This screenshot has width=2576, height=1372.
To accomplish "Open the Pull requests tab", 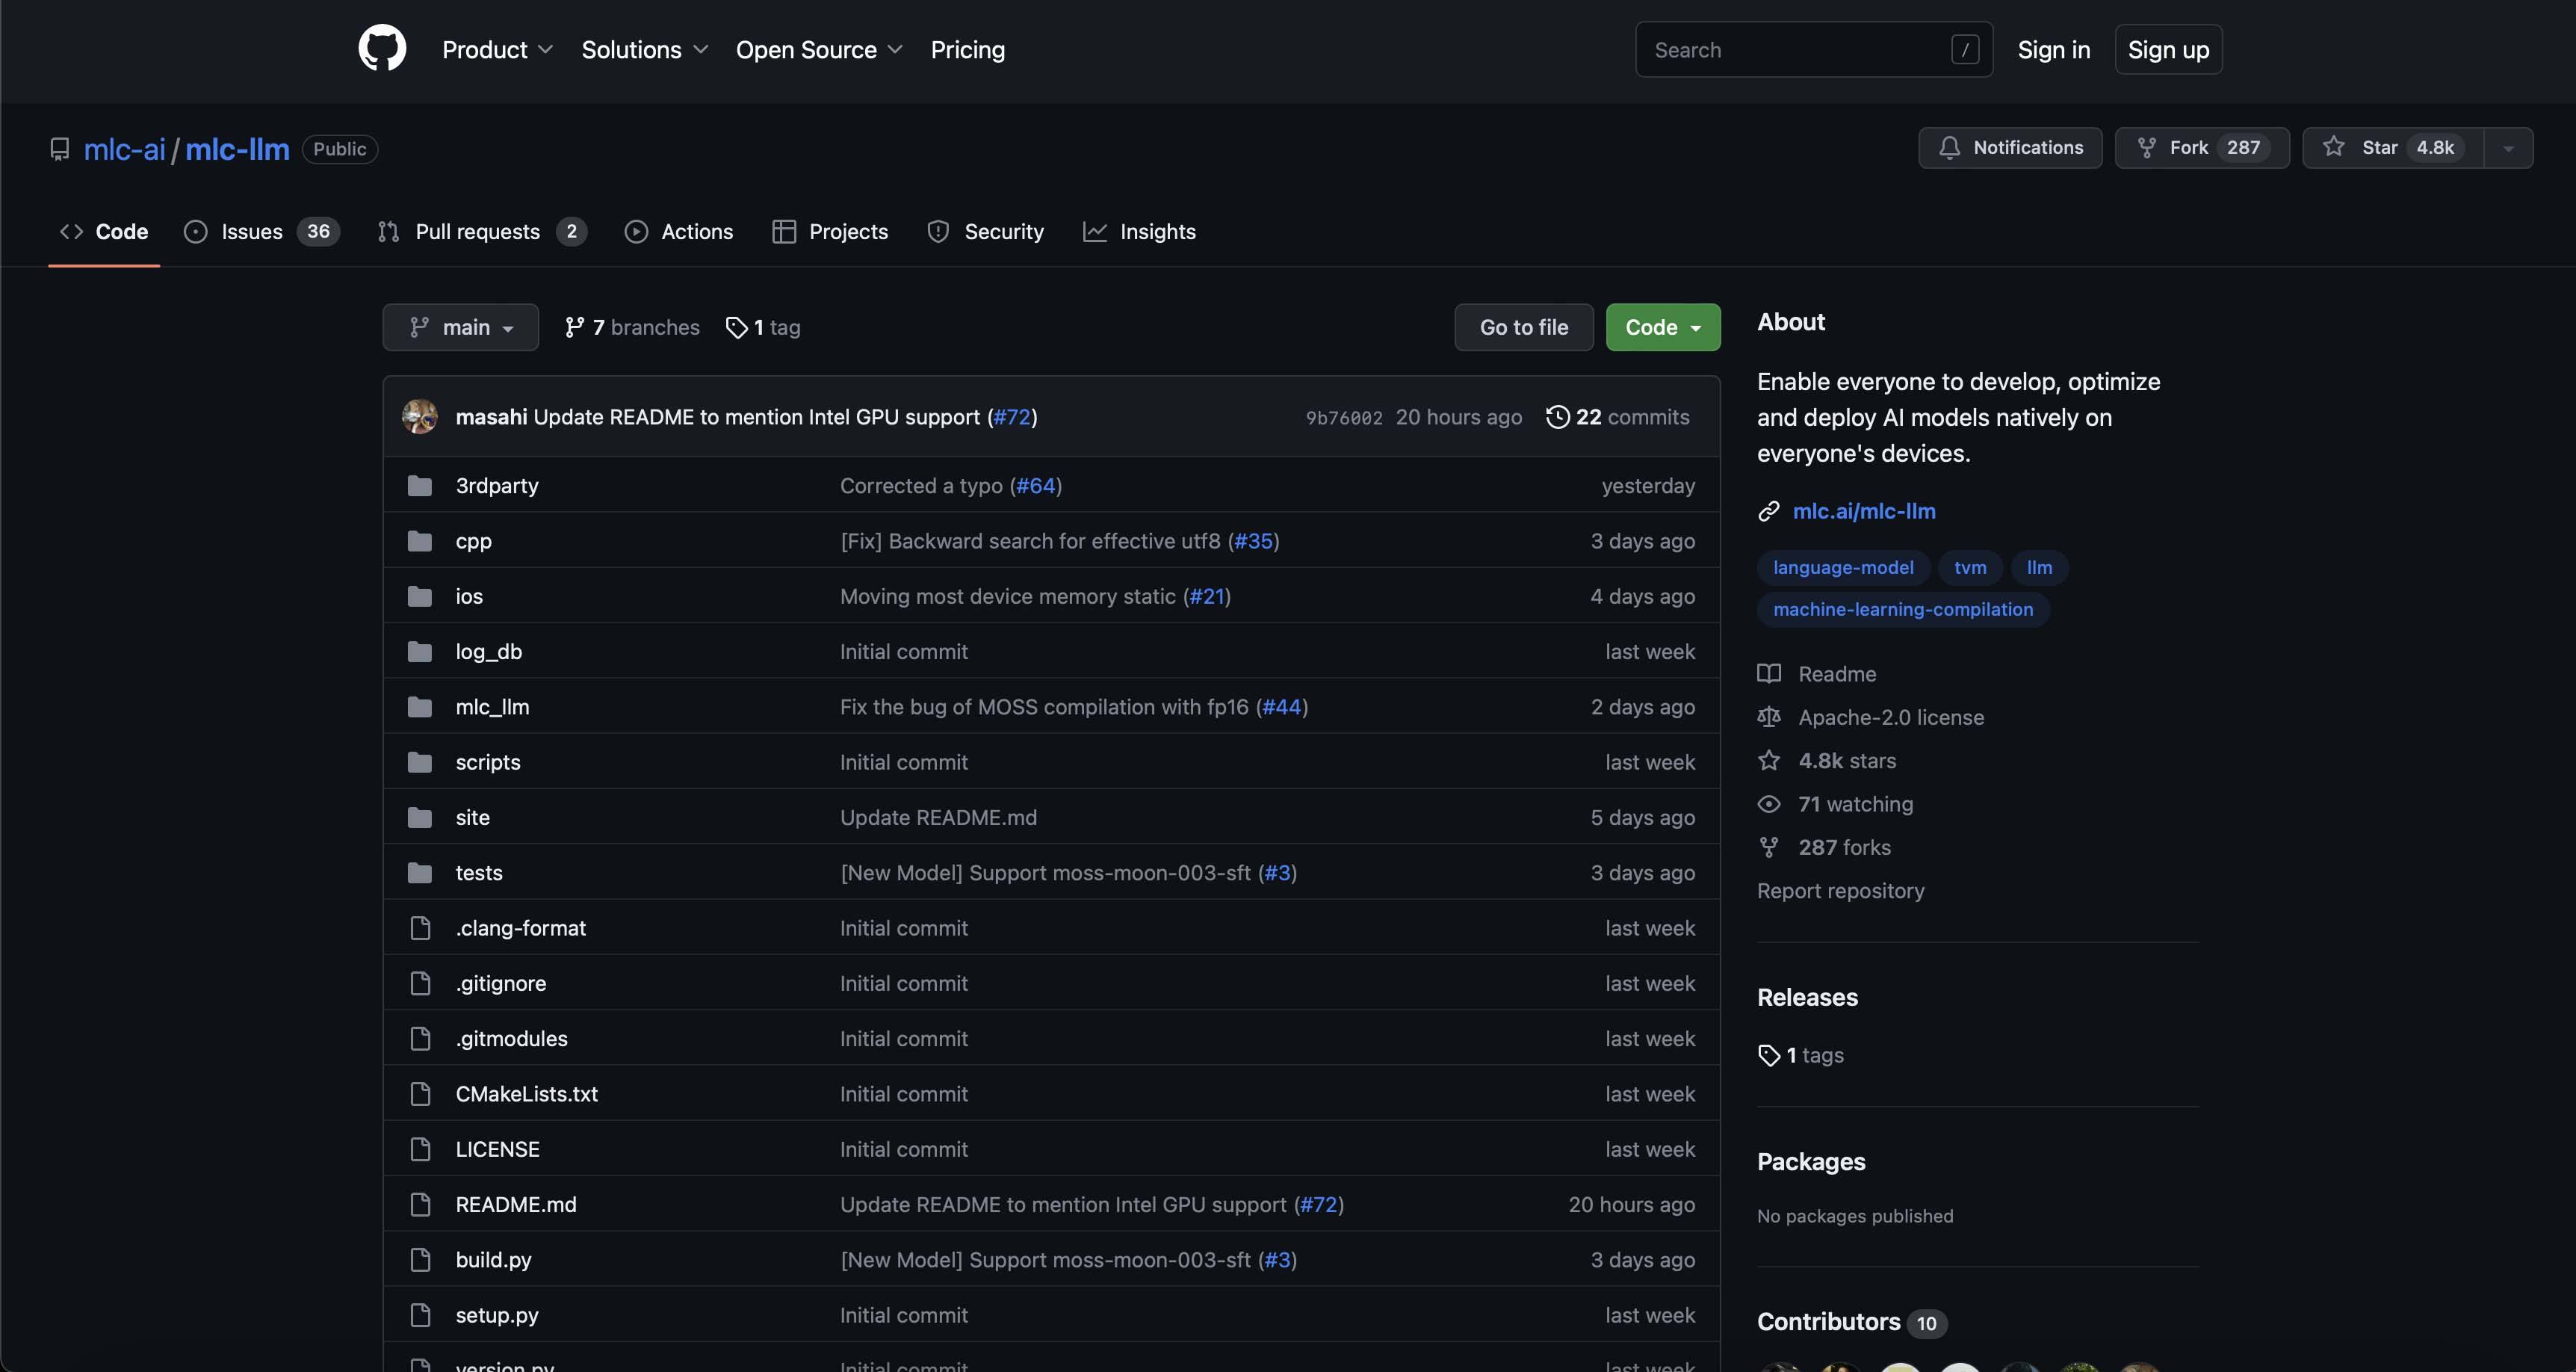I will tap(477, 232).
